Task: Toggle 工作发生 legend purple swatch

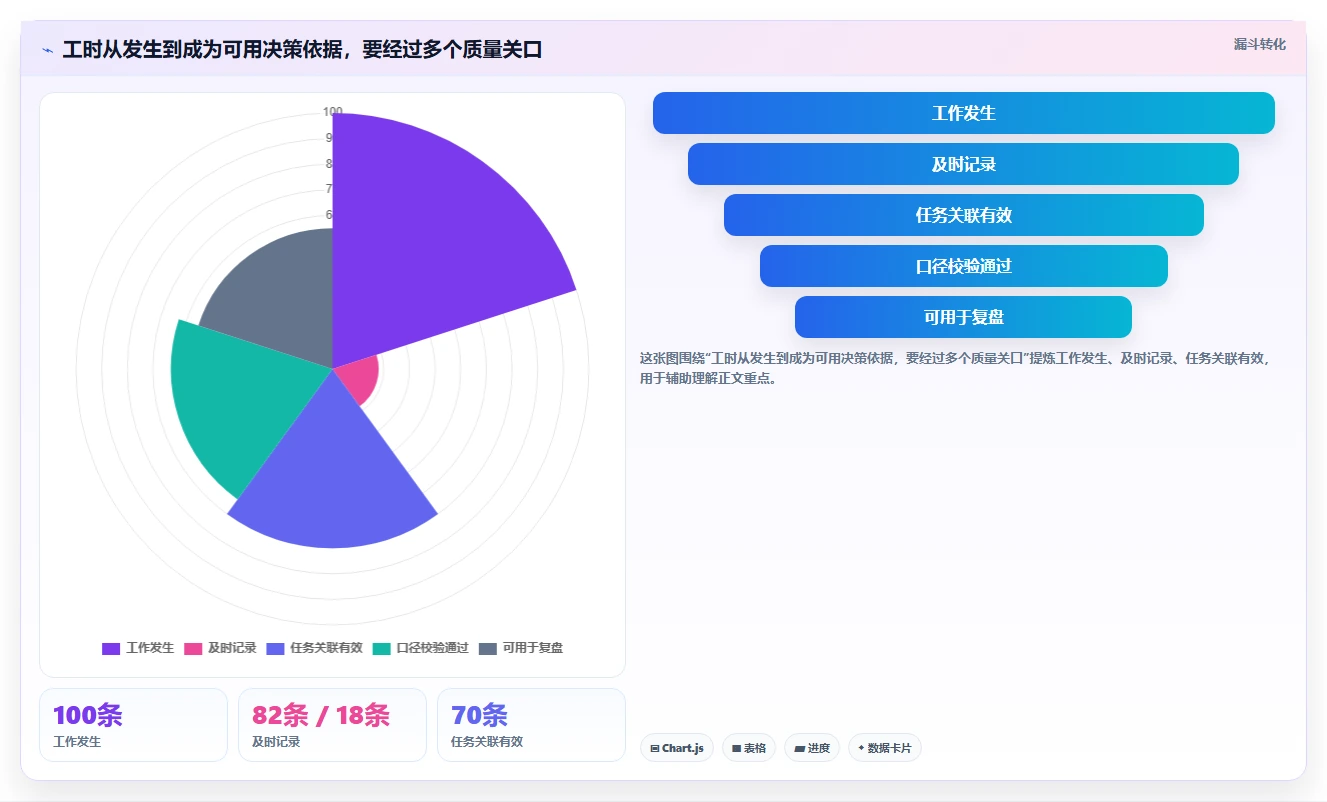Action: coord(111,648)
